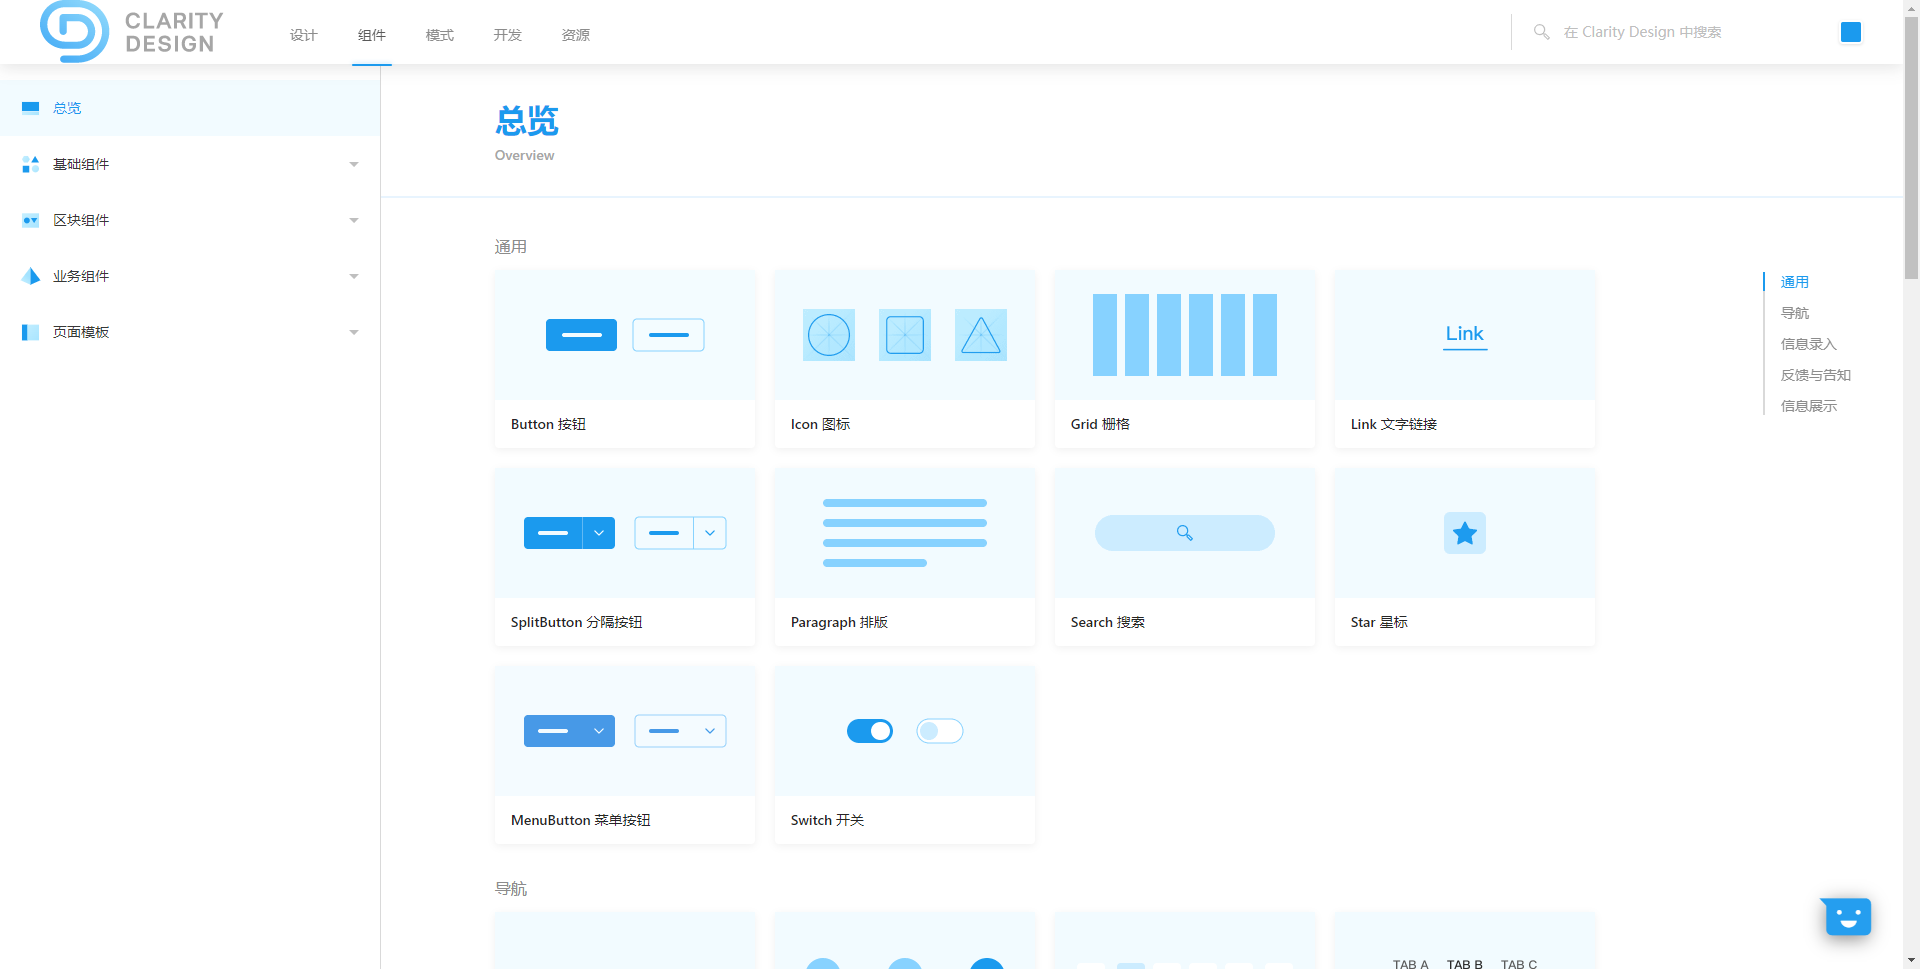1920x969 pixels.
Task: Select the triangle icon in Icon card
Action: 980,335
